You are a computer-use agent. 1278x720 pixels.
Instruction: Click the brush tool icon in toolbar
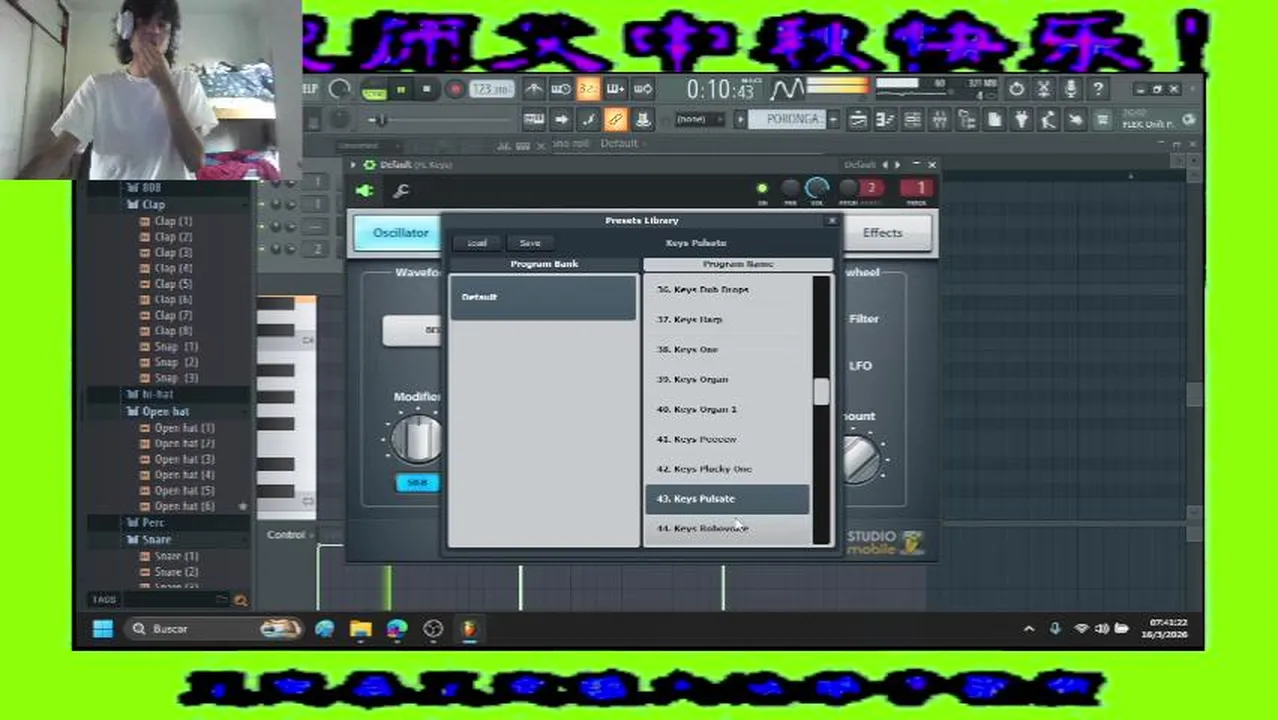coord(588,120)
